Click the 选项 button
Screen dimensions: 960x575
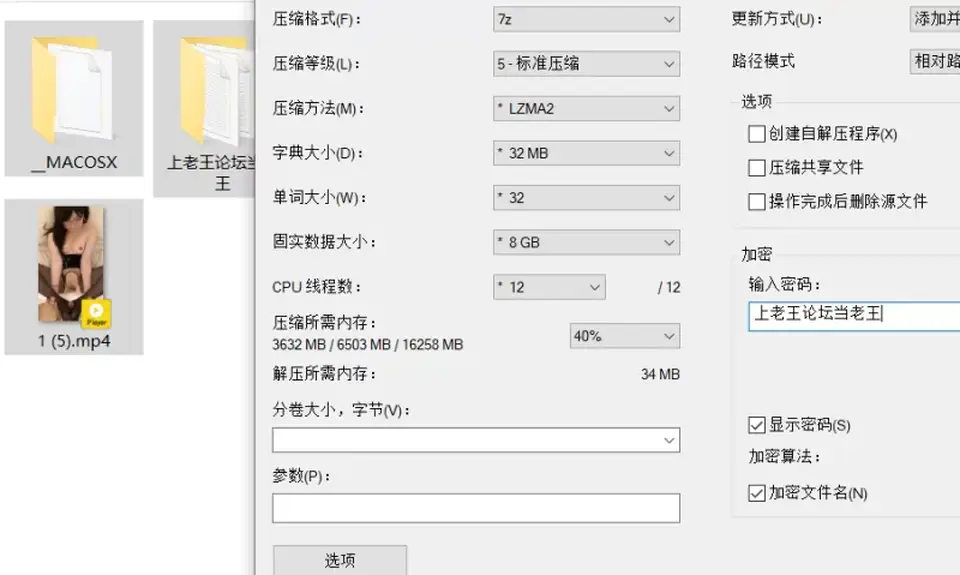tap(340, 560)
